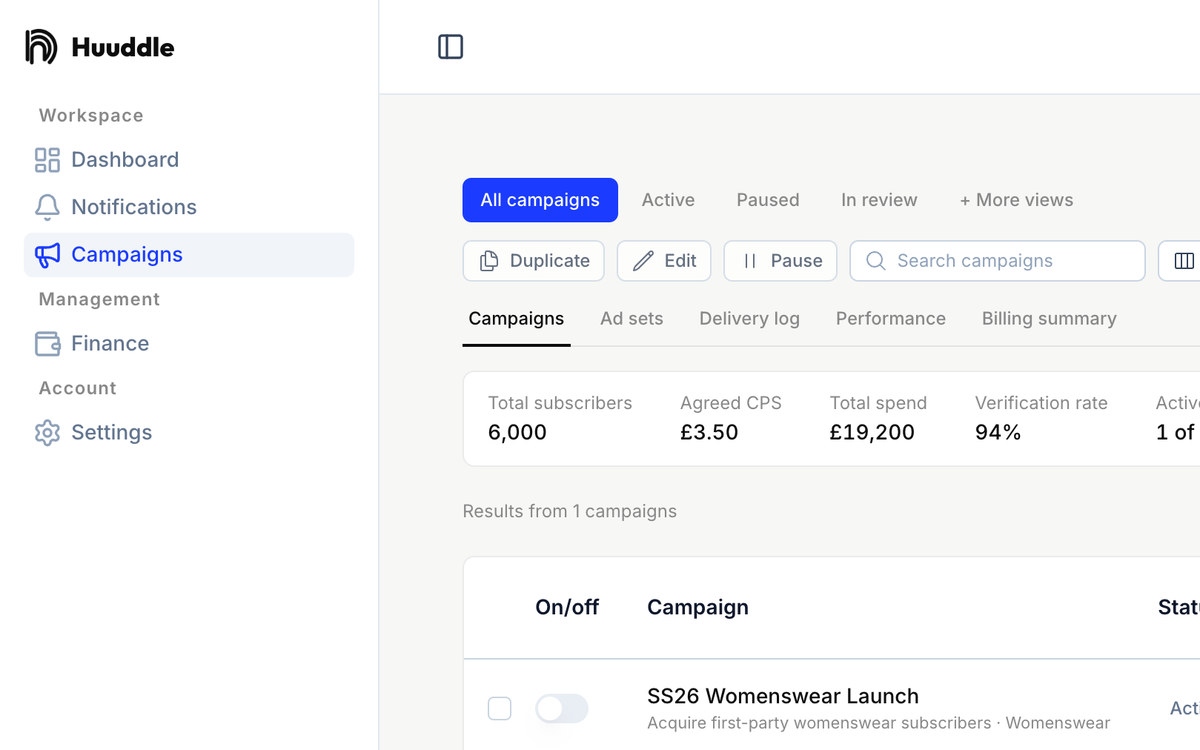Viewport: 1200px width, 750px height.
Task: Click the Edit button label
Action: click(x=680, y=261)
